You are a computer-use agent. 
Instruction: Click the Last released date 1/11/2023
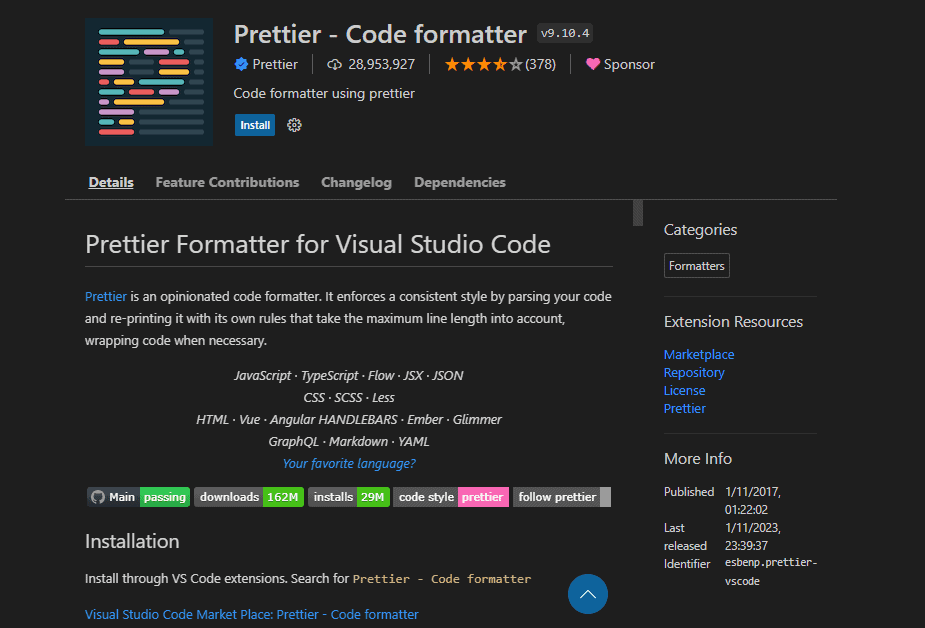pos(753,537)
